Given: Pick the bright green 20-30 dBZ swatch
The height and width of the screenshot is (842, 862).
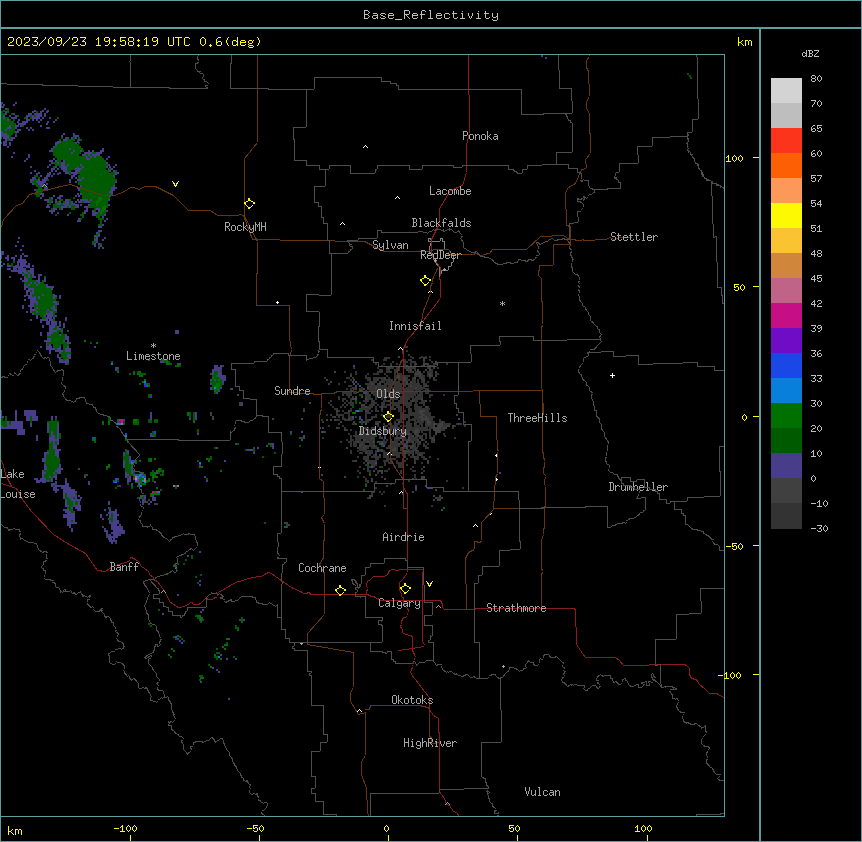Looking at the screenshot, I should click(786, 416).
